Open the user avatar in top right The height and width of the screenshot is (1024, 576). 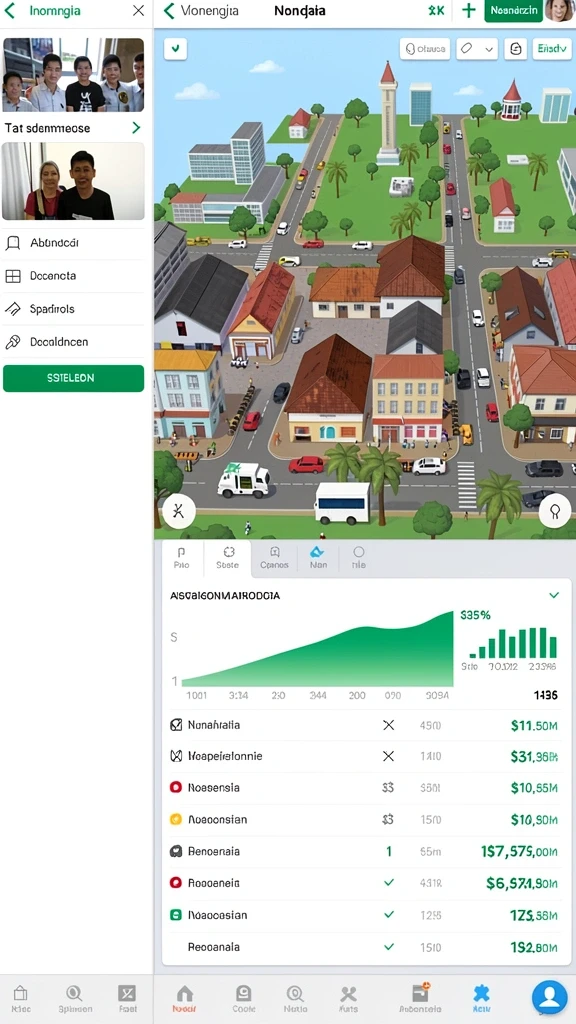tap(560, 10)
